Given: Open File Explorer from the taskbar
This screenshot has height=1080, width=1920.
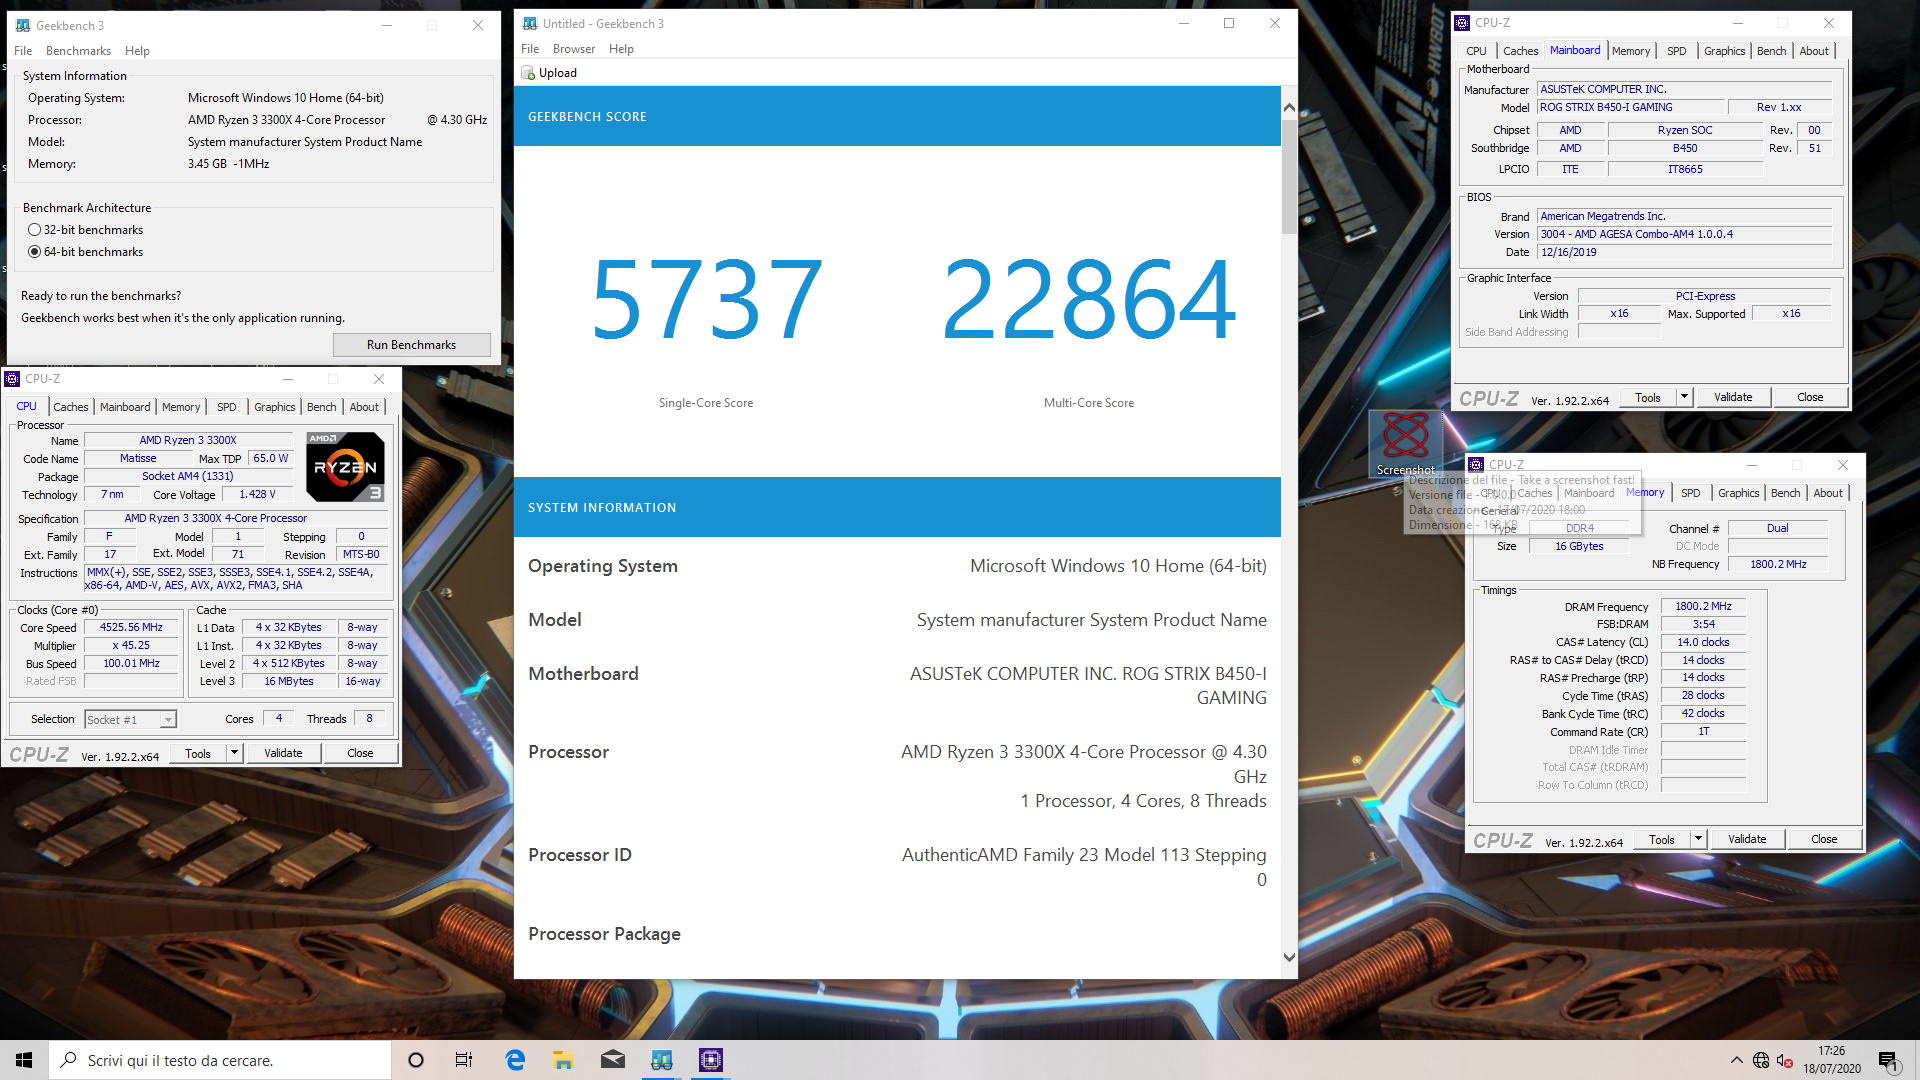Looking at the screenshot, I should click(x=563, y=1060).
